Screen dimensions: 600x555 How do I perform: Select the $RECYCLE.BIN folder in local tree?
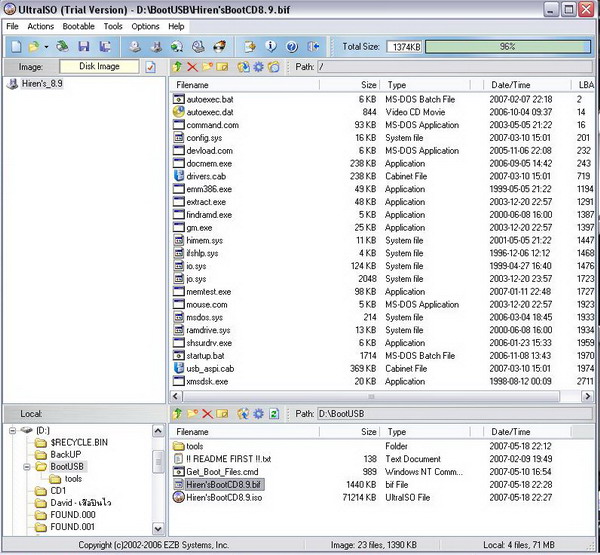point(79,442)
